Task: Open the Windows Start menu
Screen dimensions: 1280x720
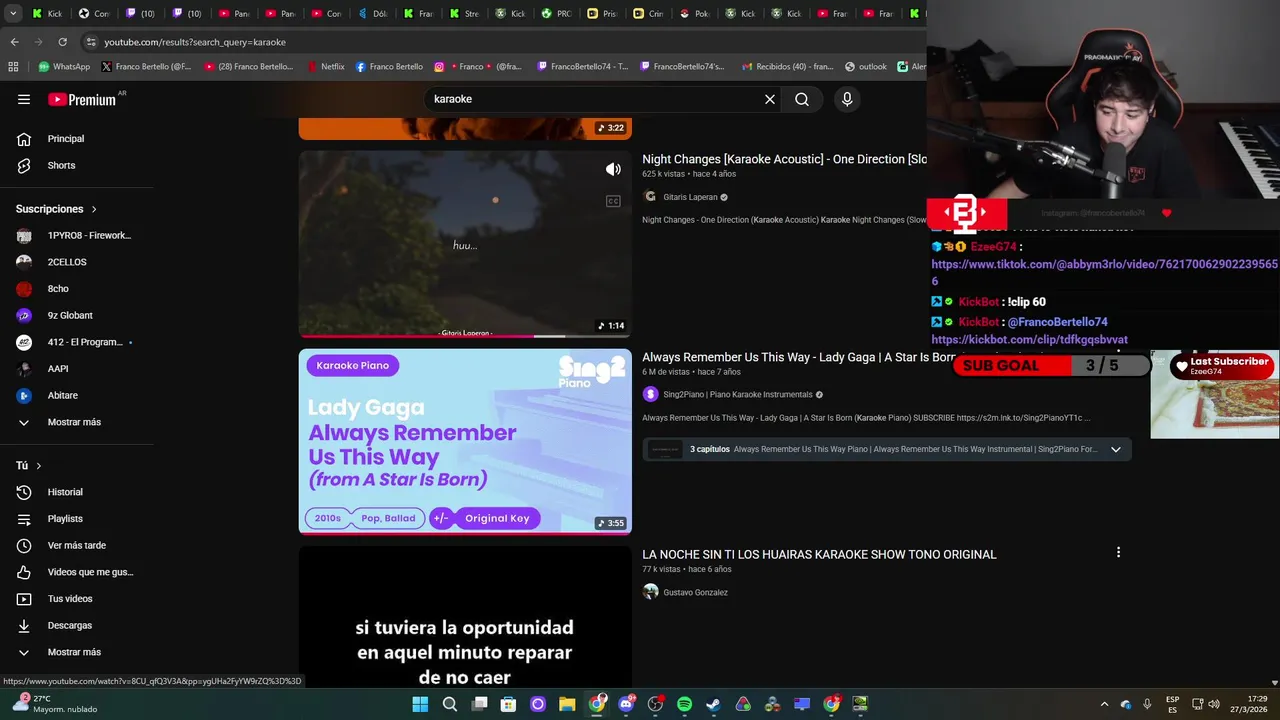Action: click(420, 704)
